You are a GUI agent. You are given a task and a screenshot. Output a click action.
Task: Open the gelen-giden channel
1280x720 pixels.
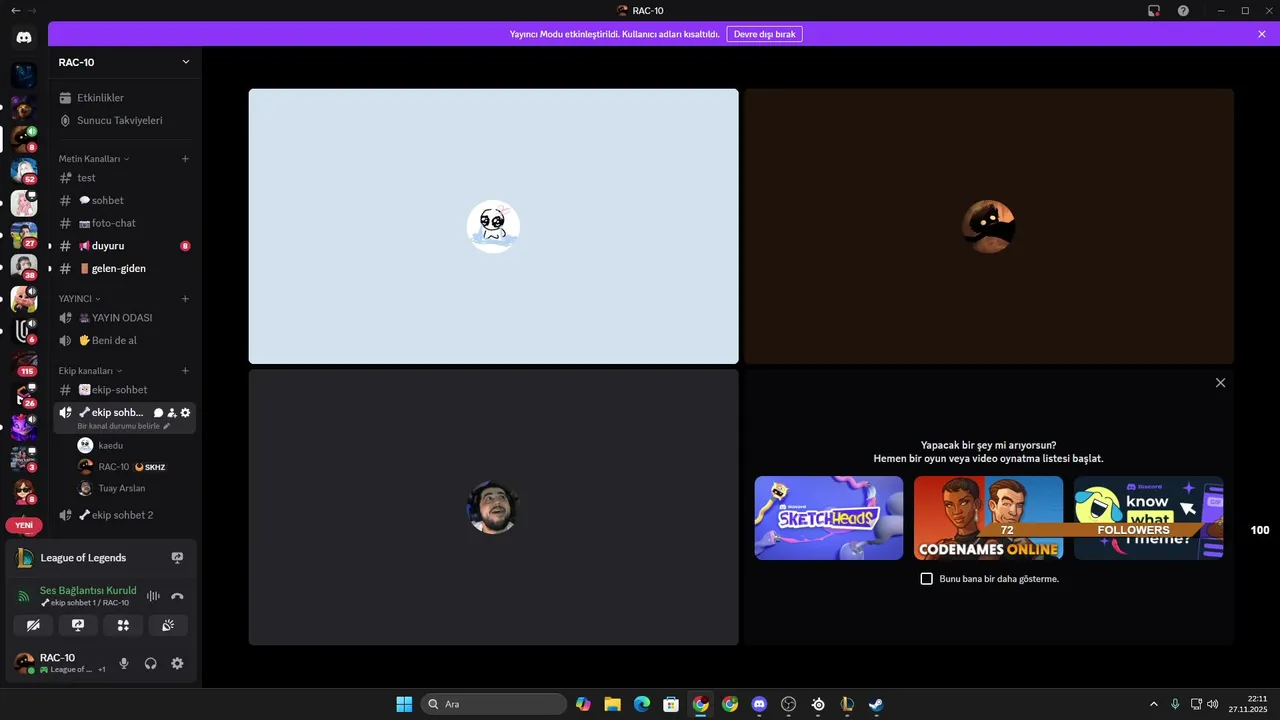point(125,268)
